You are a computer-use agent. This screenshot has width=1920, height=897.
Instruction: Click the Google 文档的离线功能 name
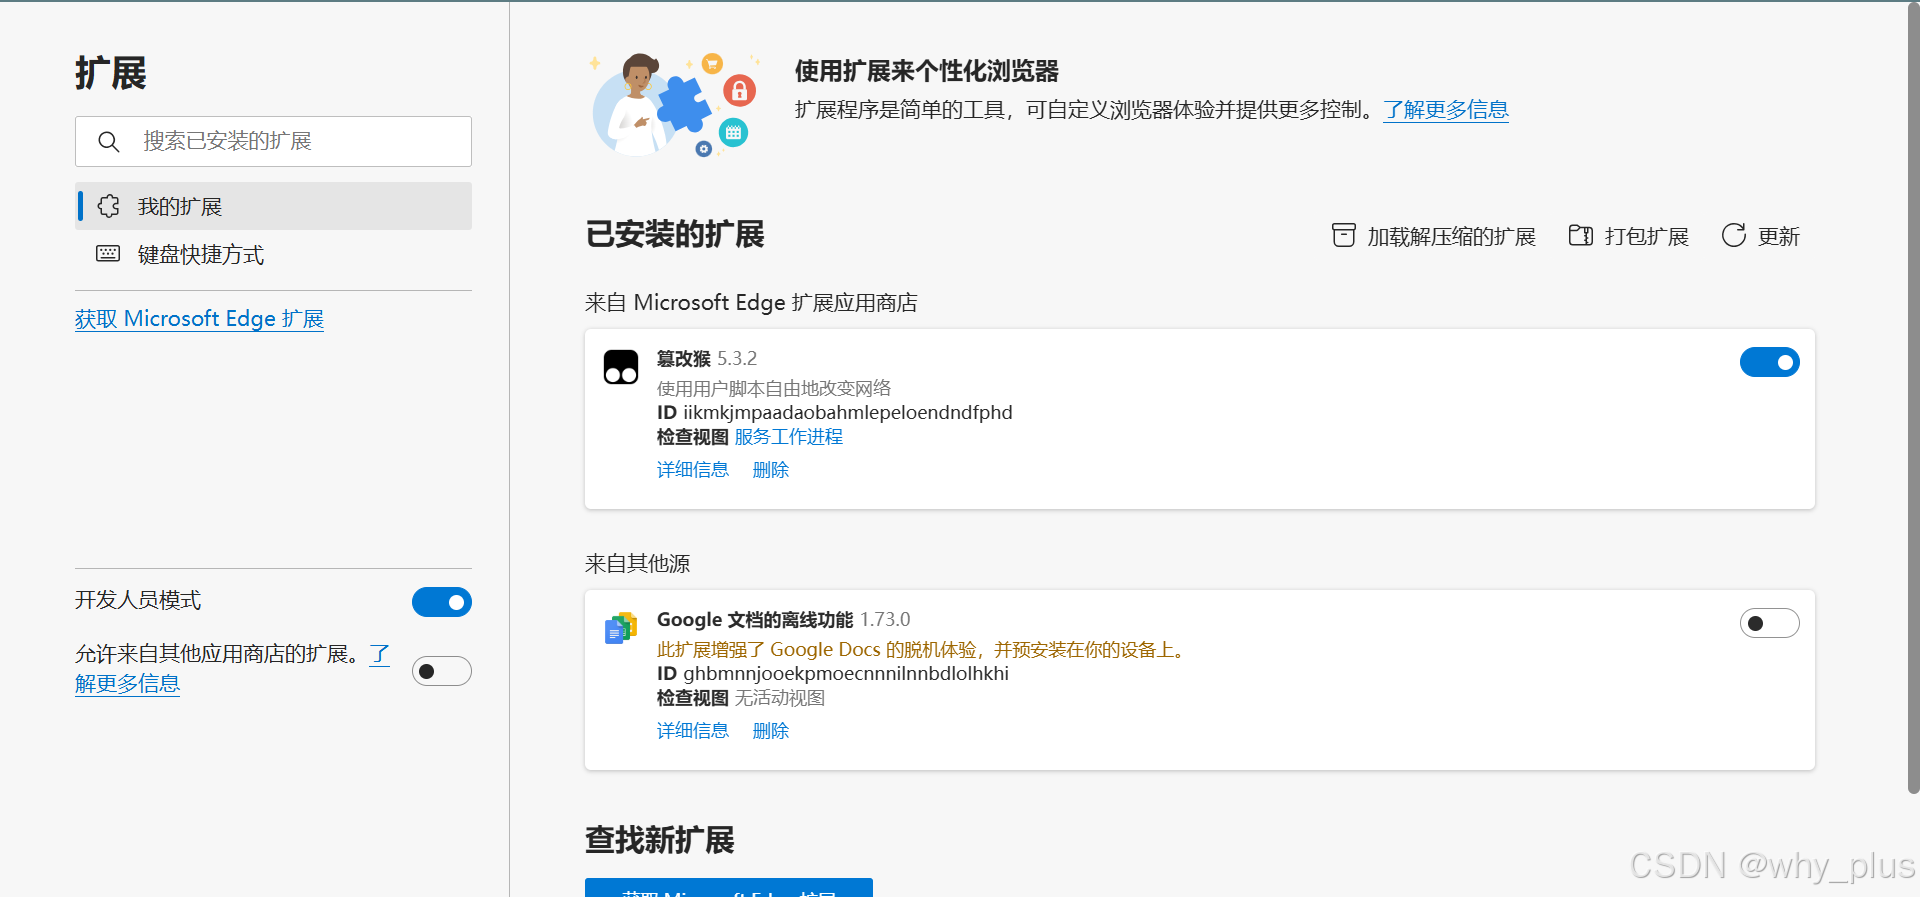755,620
